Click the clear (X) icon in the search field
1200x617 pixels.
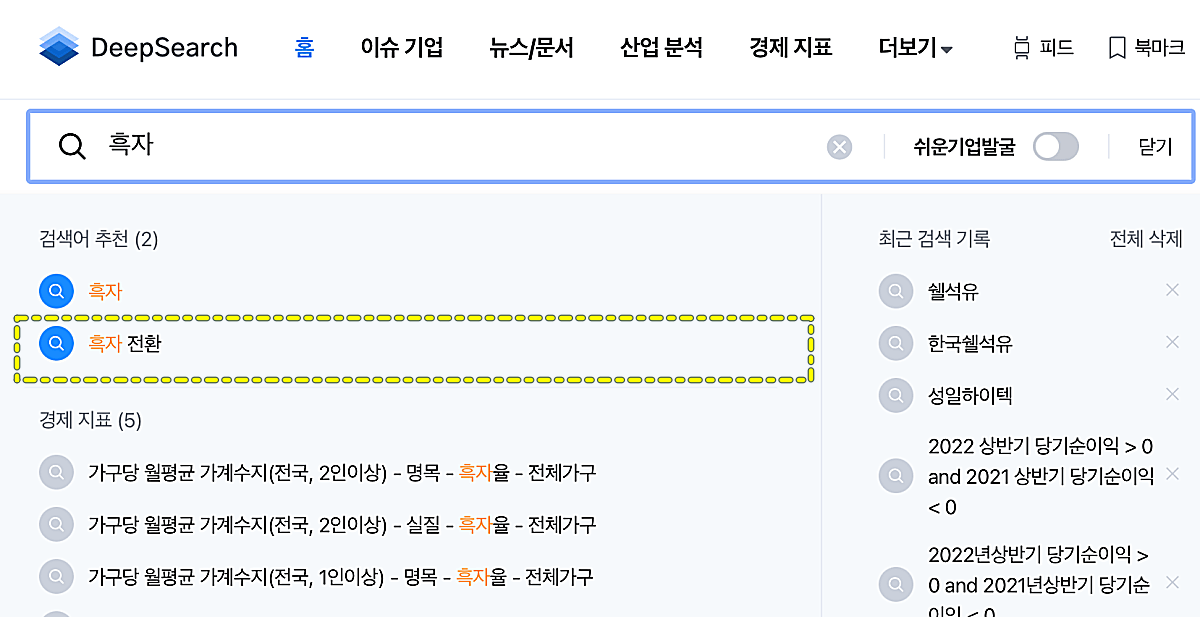click(839, 146)
